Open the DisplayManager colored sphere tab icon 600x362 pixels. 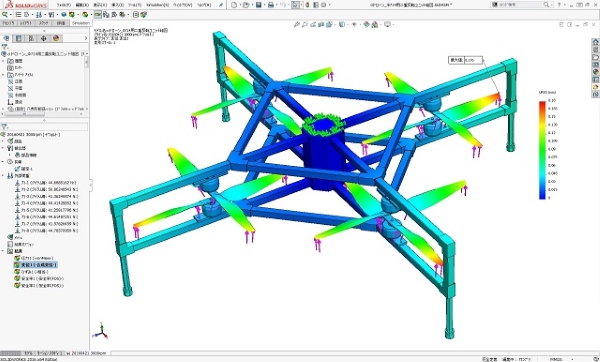(56, 38)
